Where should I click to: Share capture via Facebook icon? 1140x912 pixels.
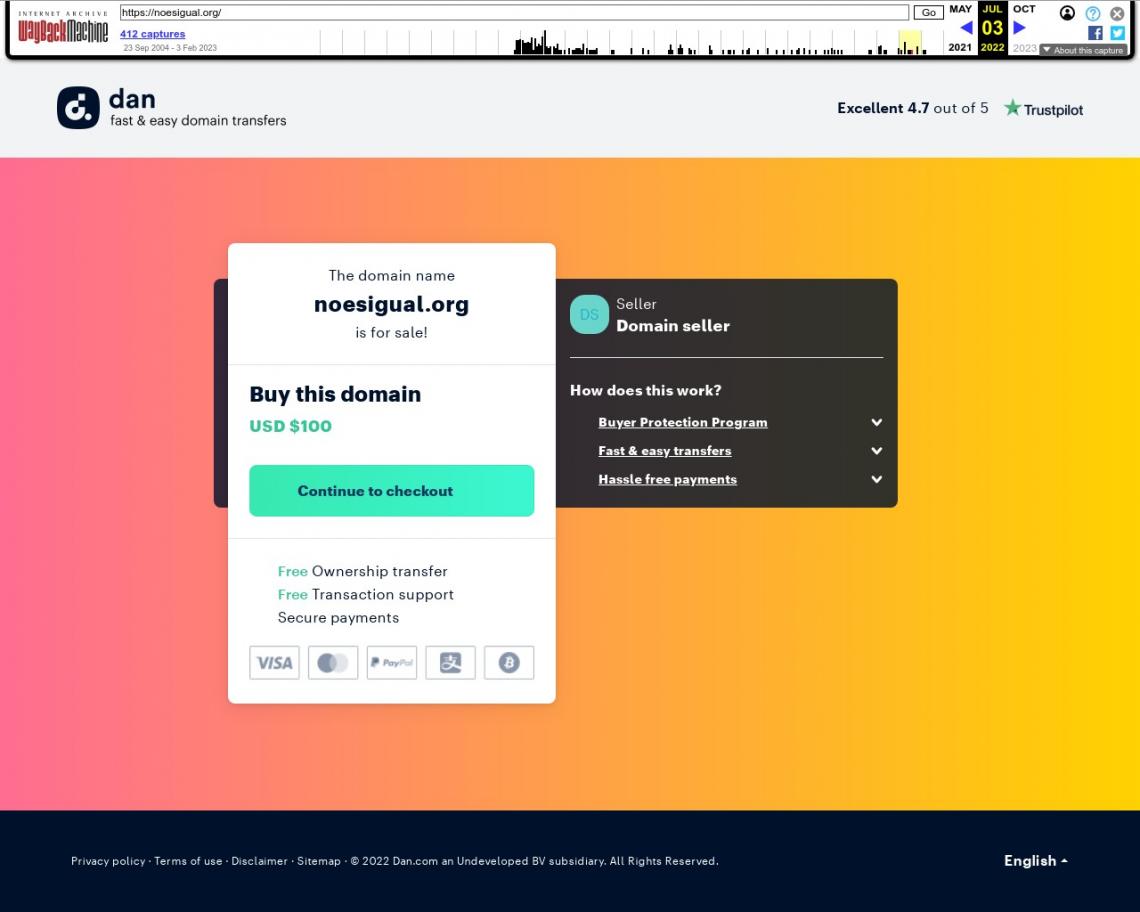click(x=1095, y=32)
